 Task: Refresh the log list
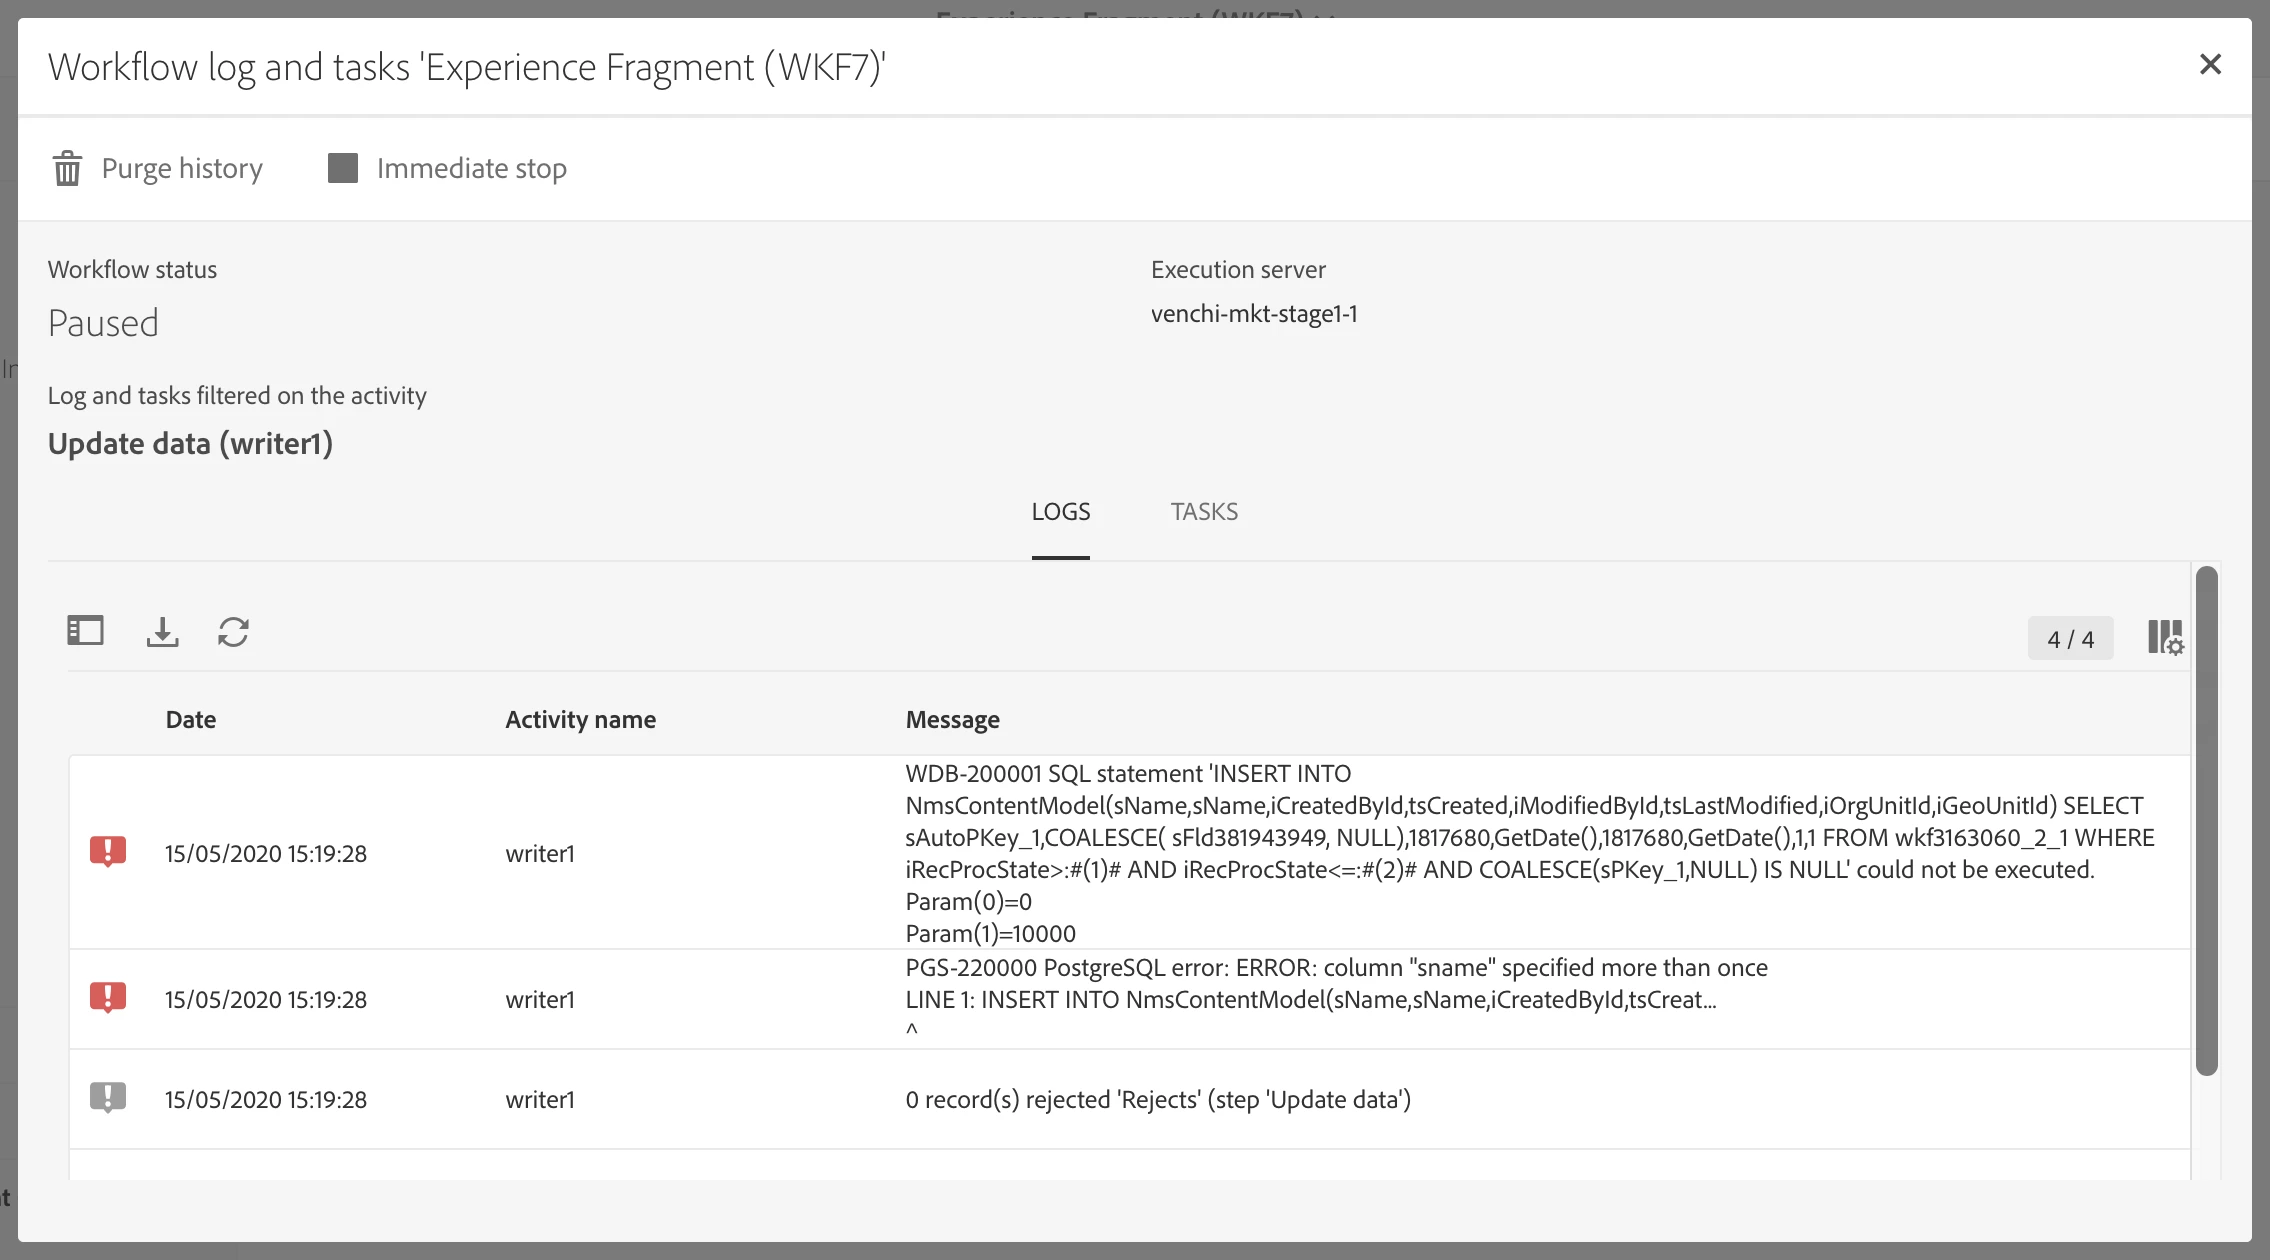[233, 631]
